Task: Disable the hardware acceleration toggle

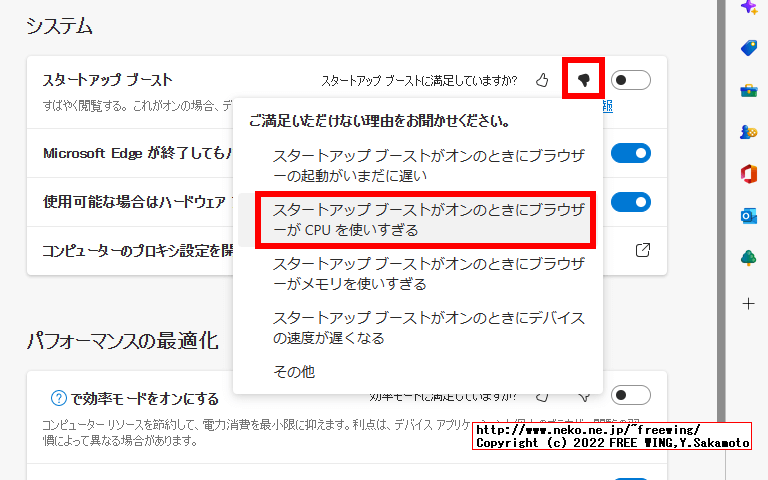Action: 630,202
